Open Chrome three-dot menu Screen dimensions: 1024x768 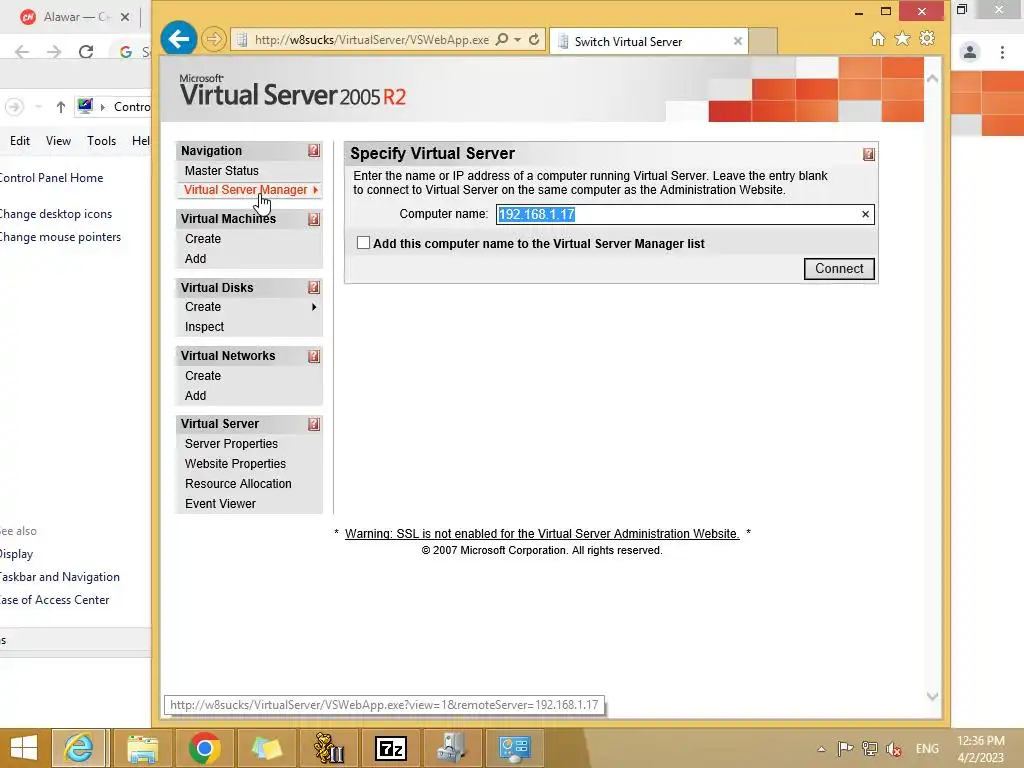click(x=1002, y=52)
